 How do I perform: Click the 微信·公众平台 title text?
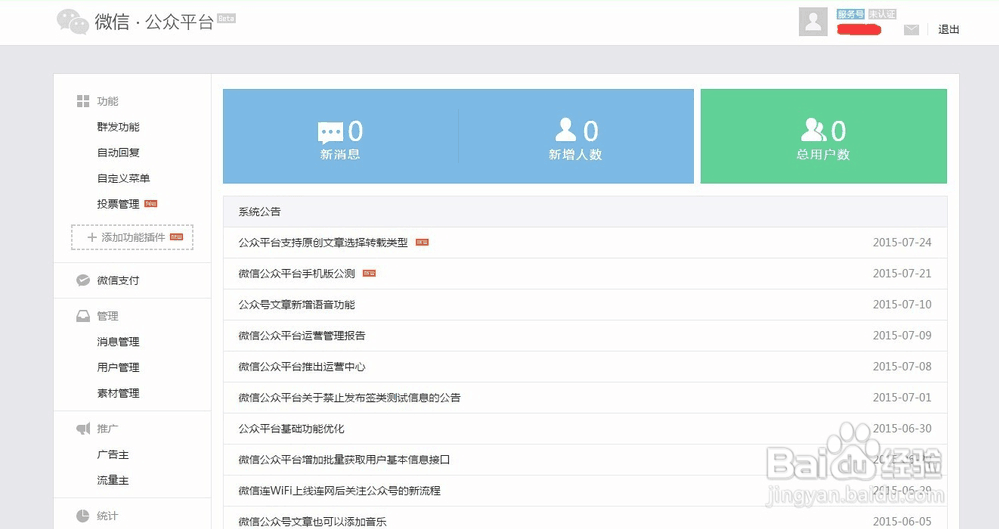tap(154, 22)
